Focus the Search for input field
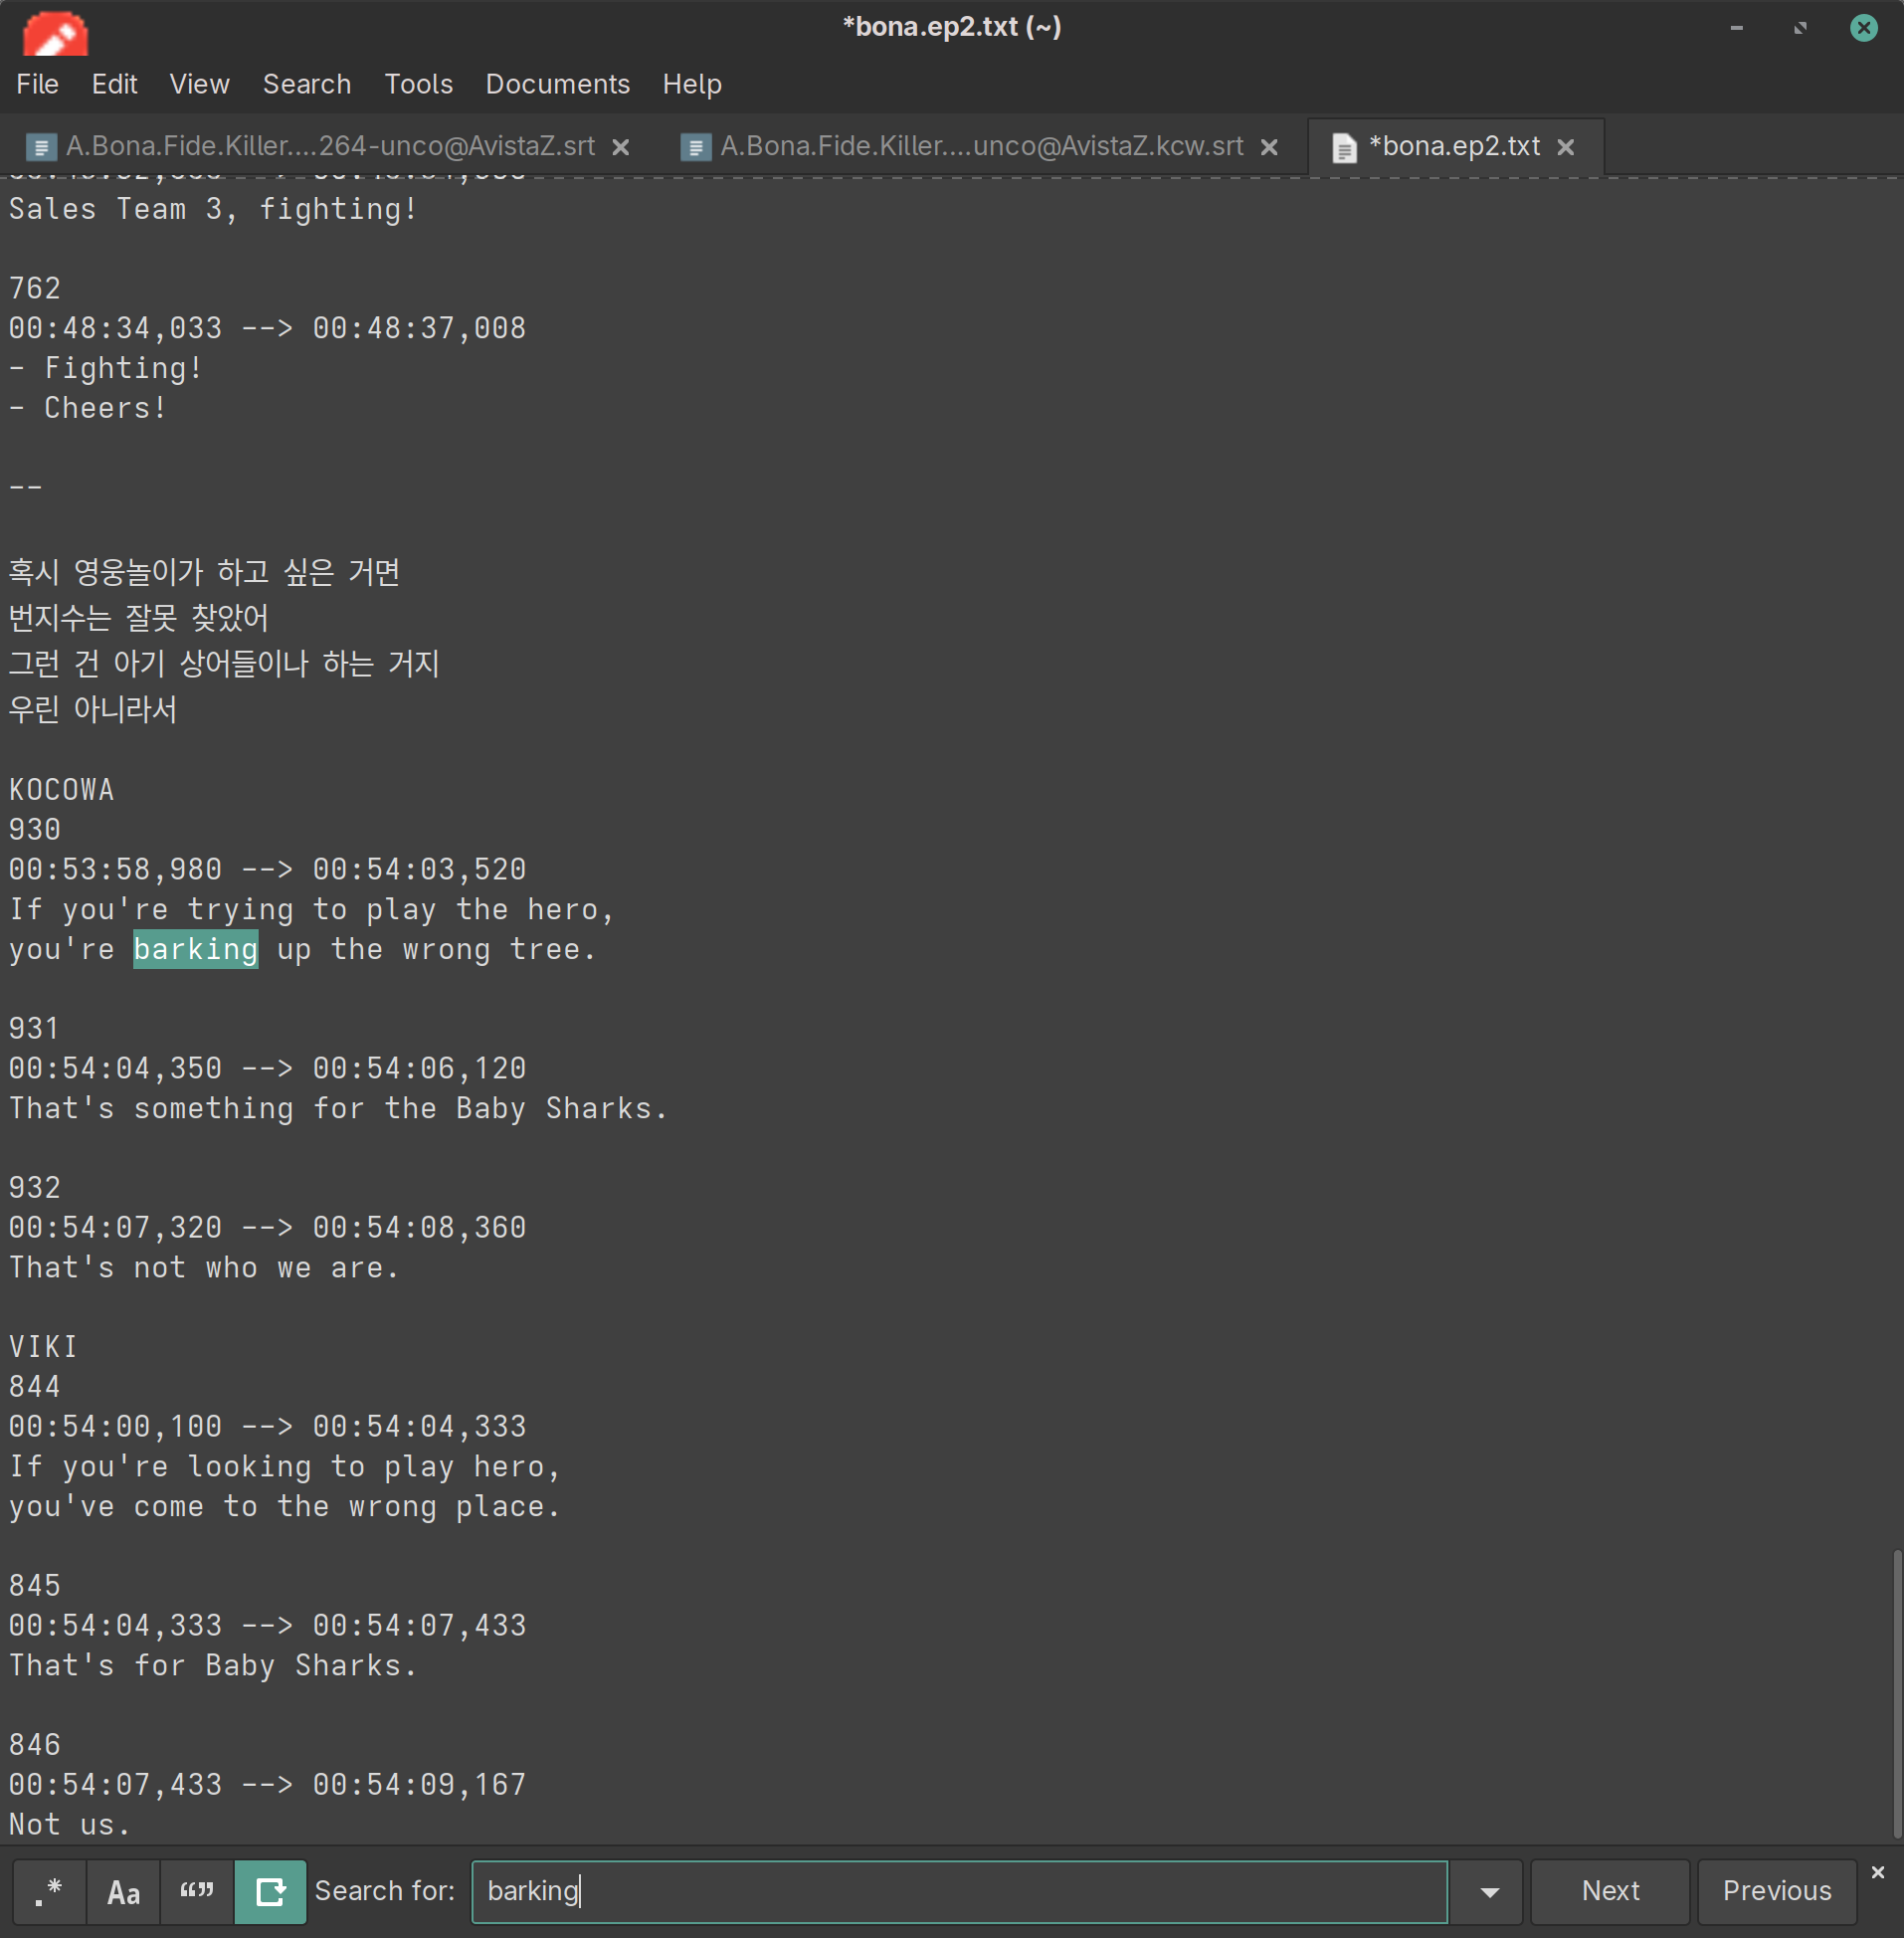This screenshot has height=1938, width=1904. (x=959, y=1891)
